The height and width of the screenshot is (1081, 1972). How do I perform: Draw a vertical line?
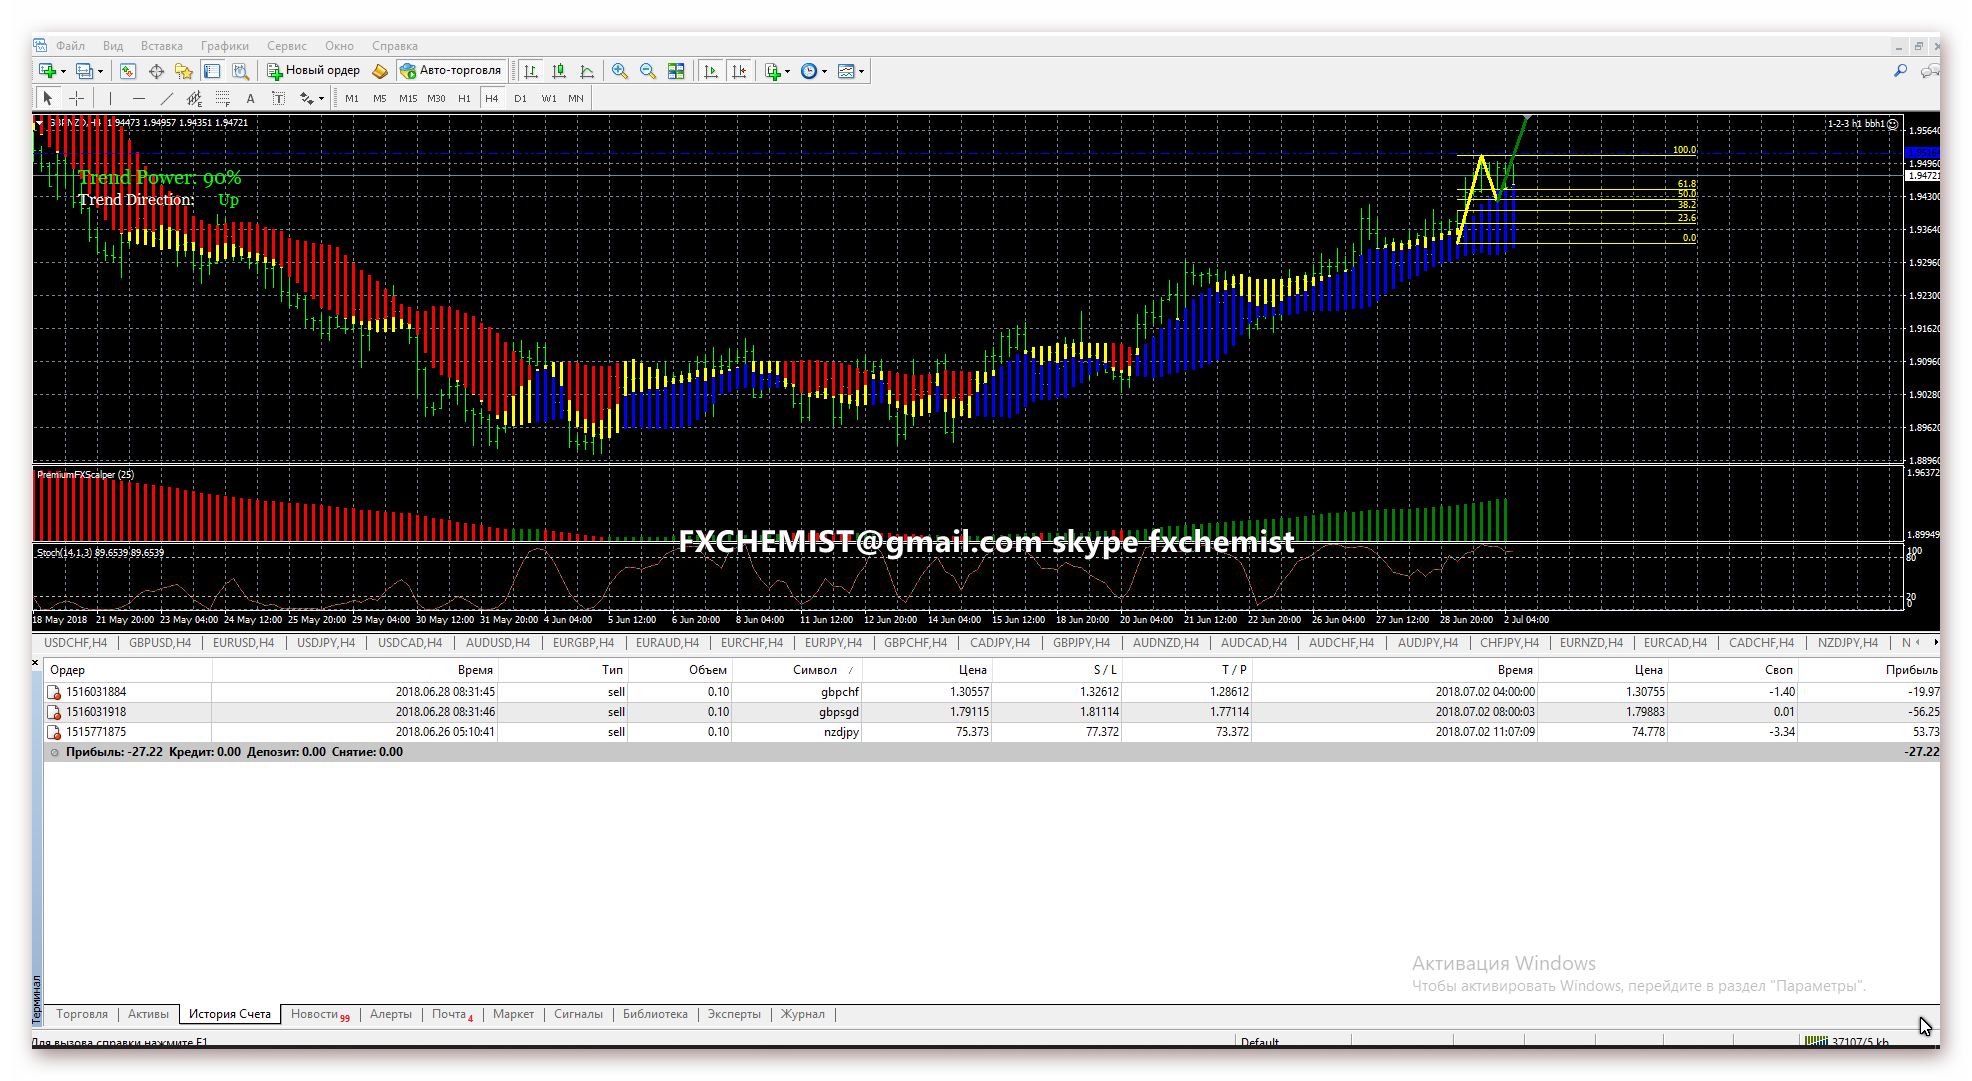click(110, 98)
